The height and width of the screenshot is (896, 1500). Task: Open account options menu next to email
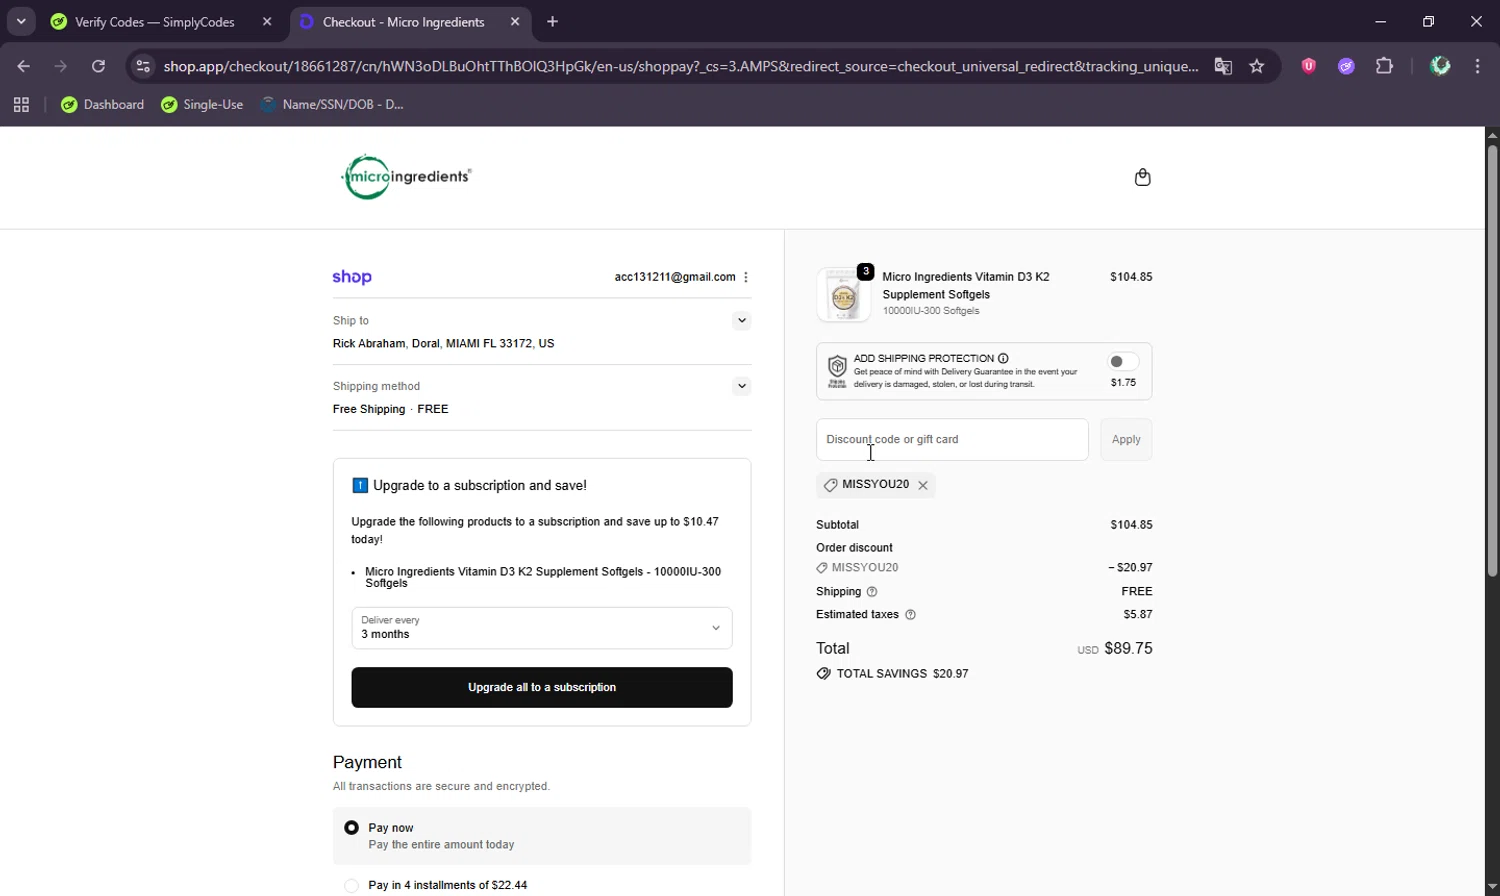tap(746, 277)
